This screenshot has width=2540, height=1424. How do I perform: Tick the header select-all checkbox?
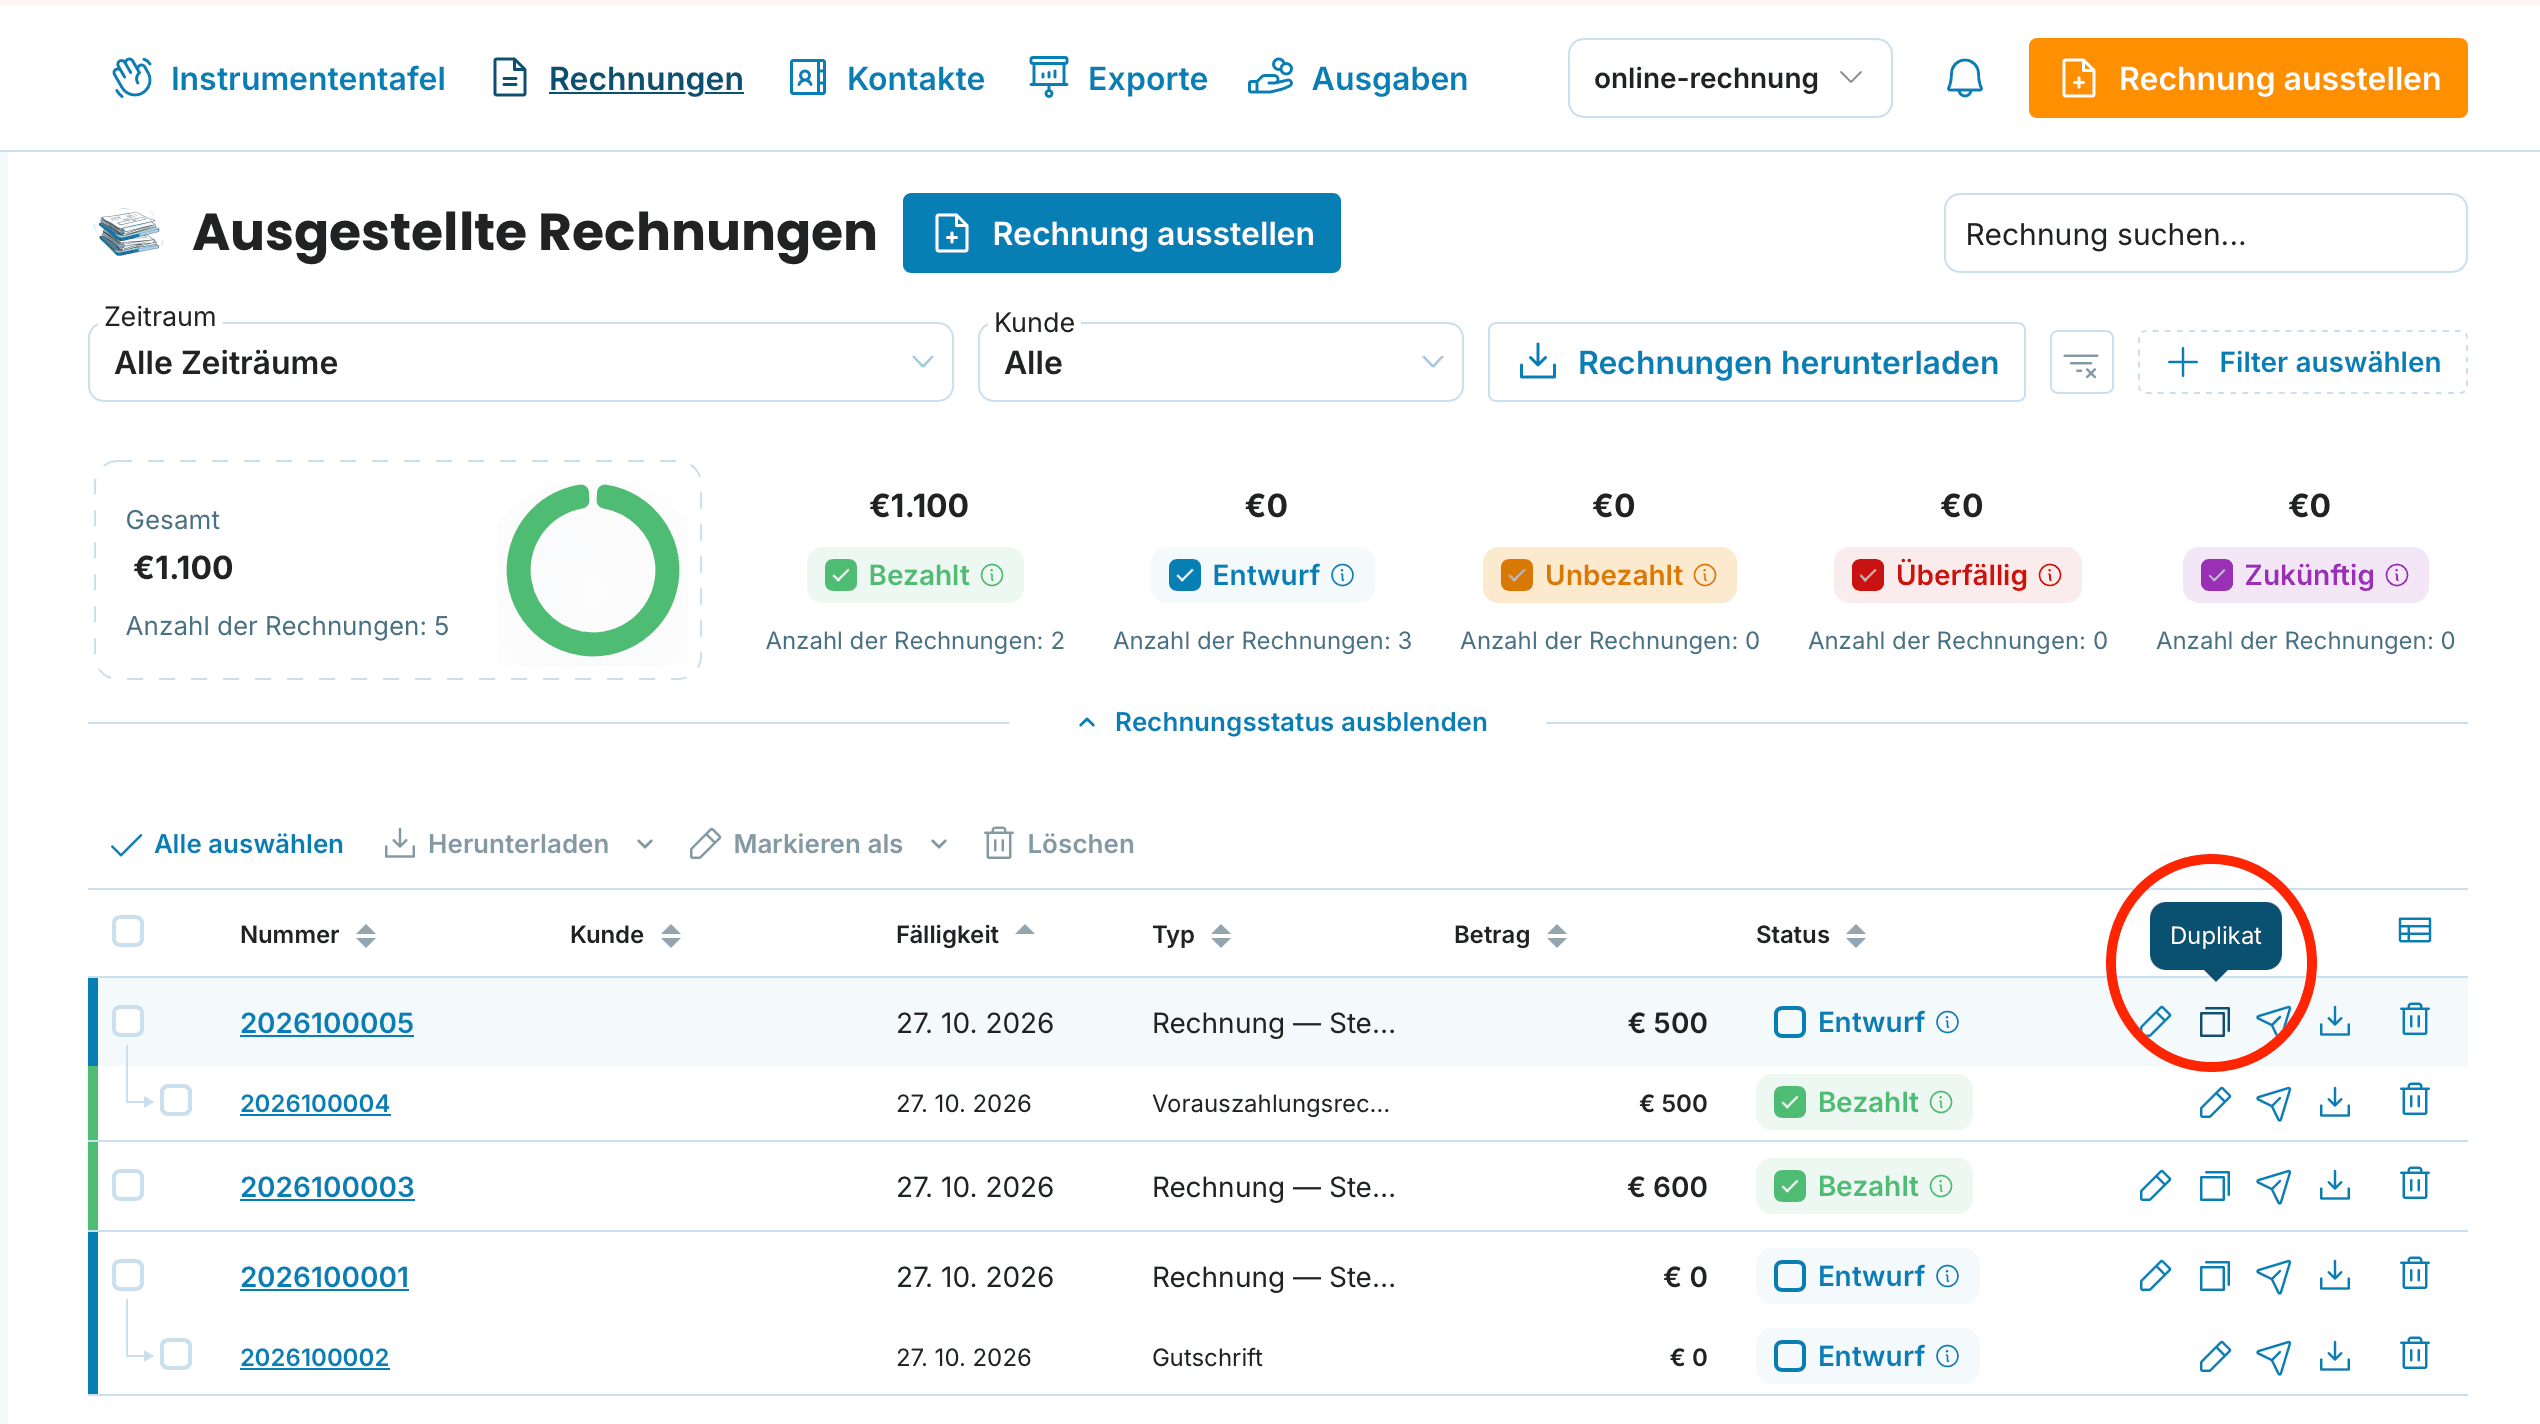(x=128, y=931)
